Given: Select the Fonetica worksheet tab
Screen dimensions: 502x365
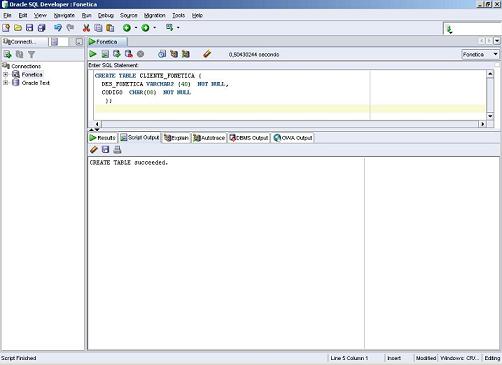Looking at the screenshot, I should point(107,42).
